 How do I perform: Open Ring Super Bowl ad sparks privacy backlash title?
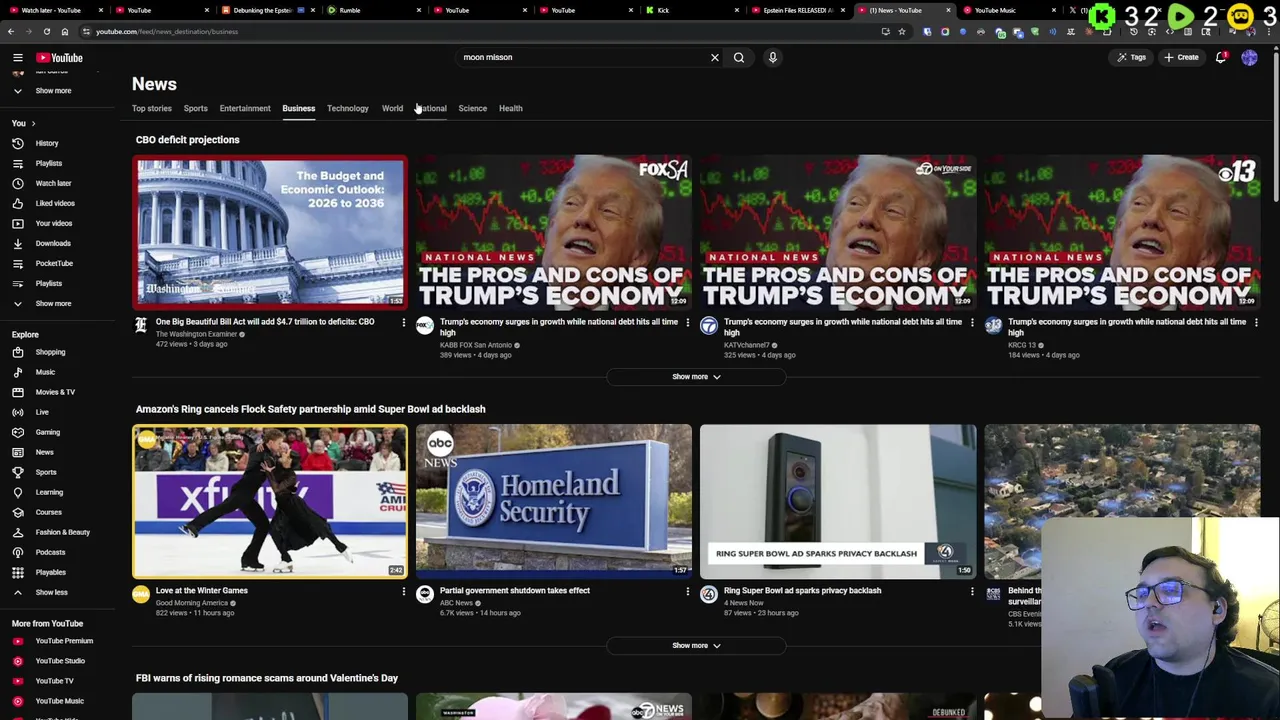[802, 591]
